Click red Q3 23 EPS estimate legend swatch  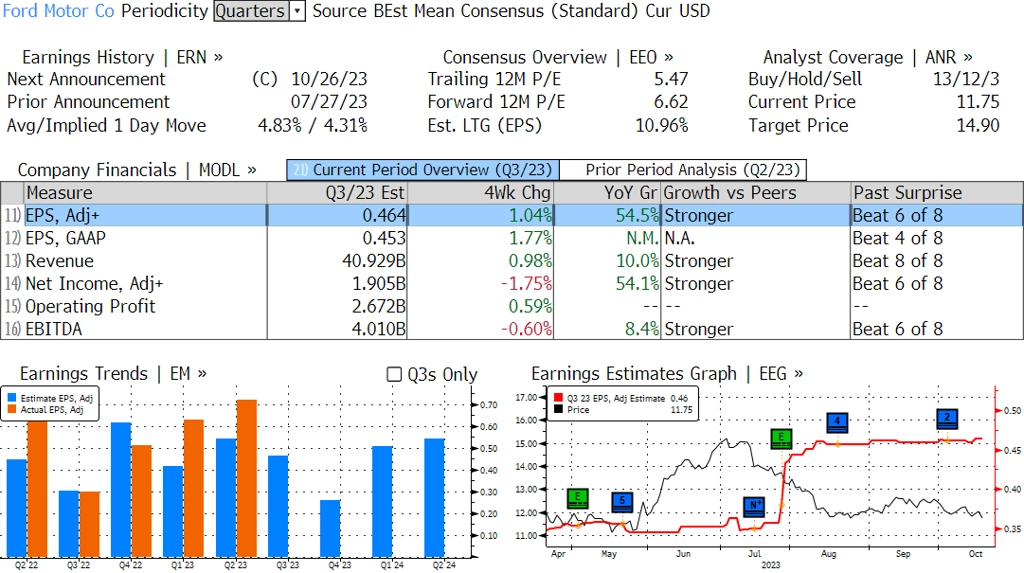(x=558, y=398)
